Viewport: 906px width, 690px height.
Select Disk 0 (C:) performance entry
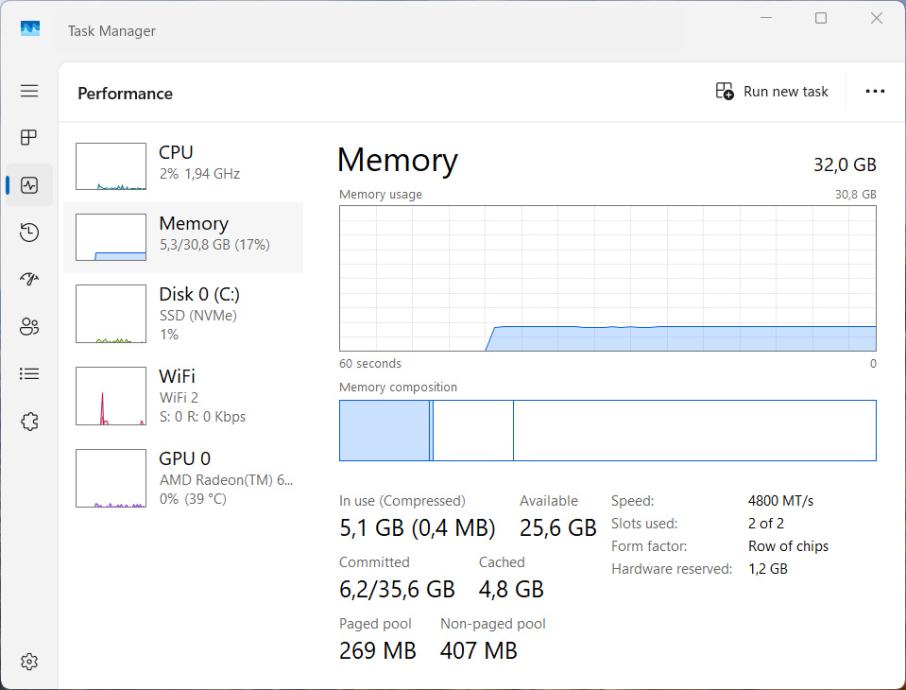tap(183, 313)
